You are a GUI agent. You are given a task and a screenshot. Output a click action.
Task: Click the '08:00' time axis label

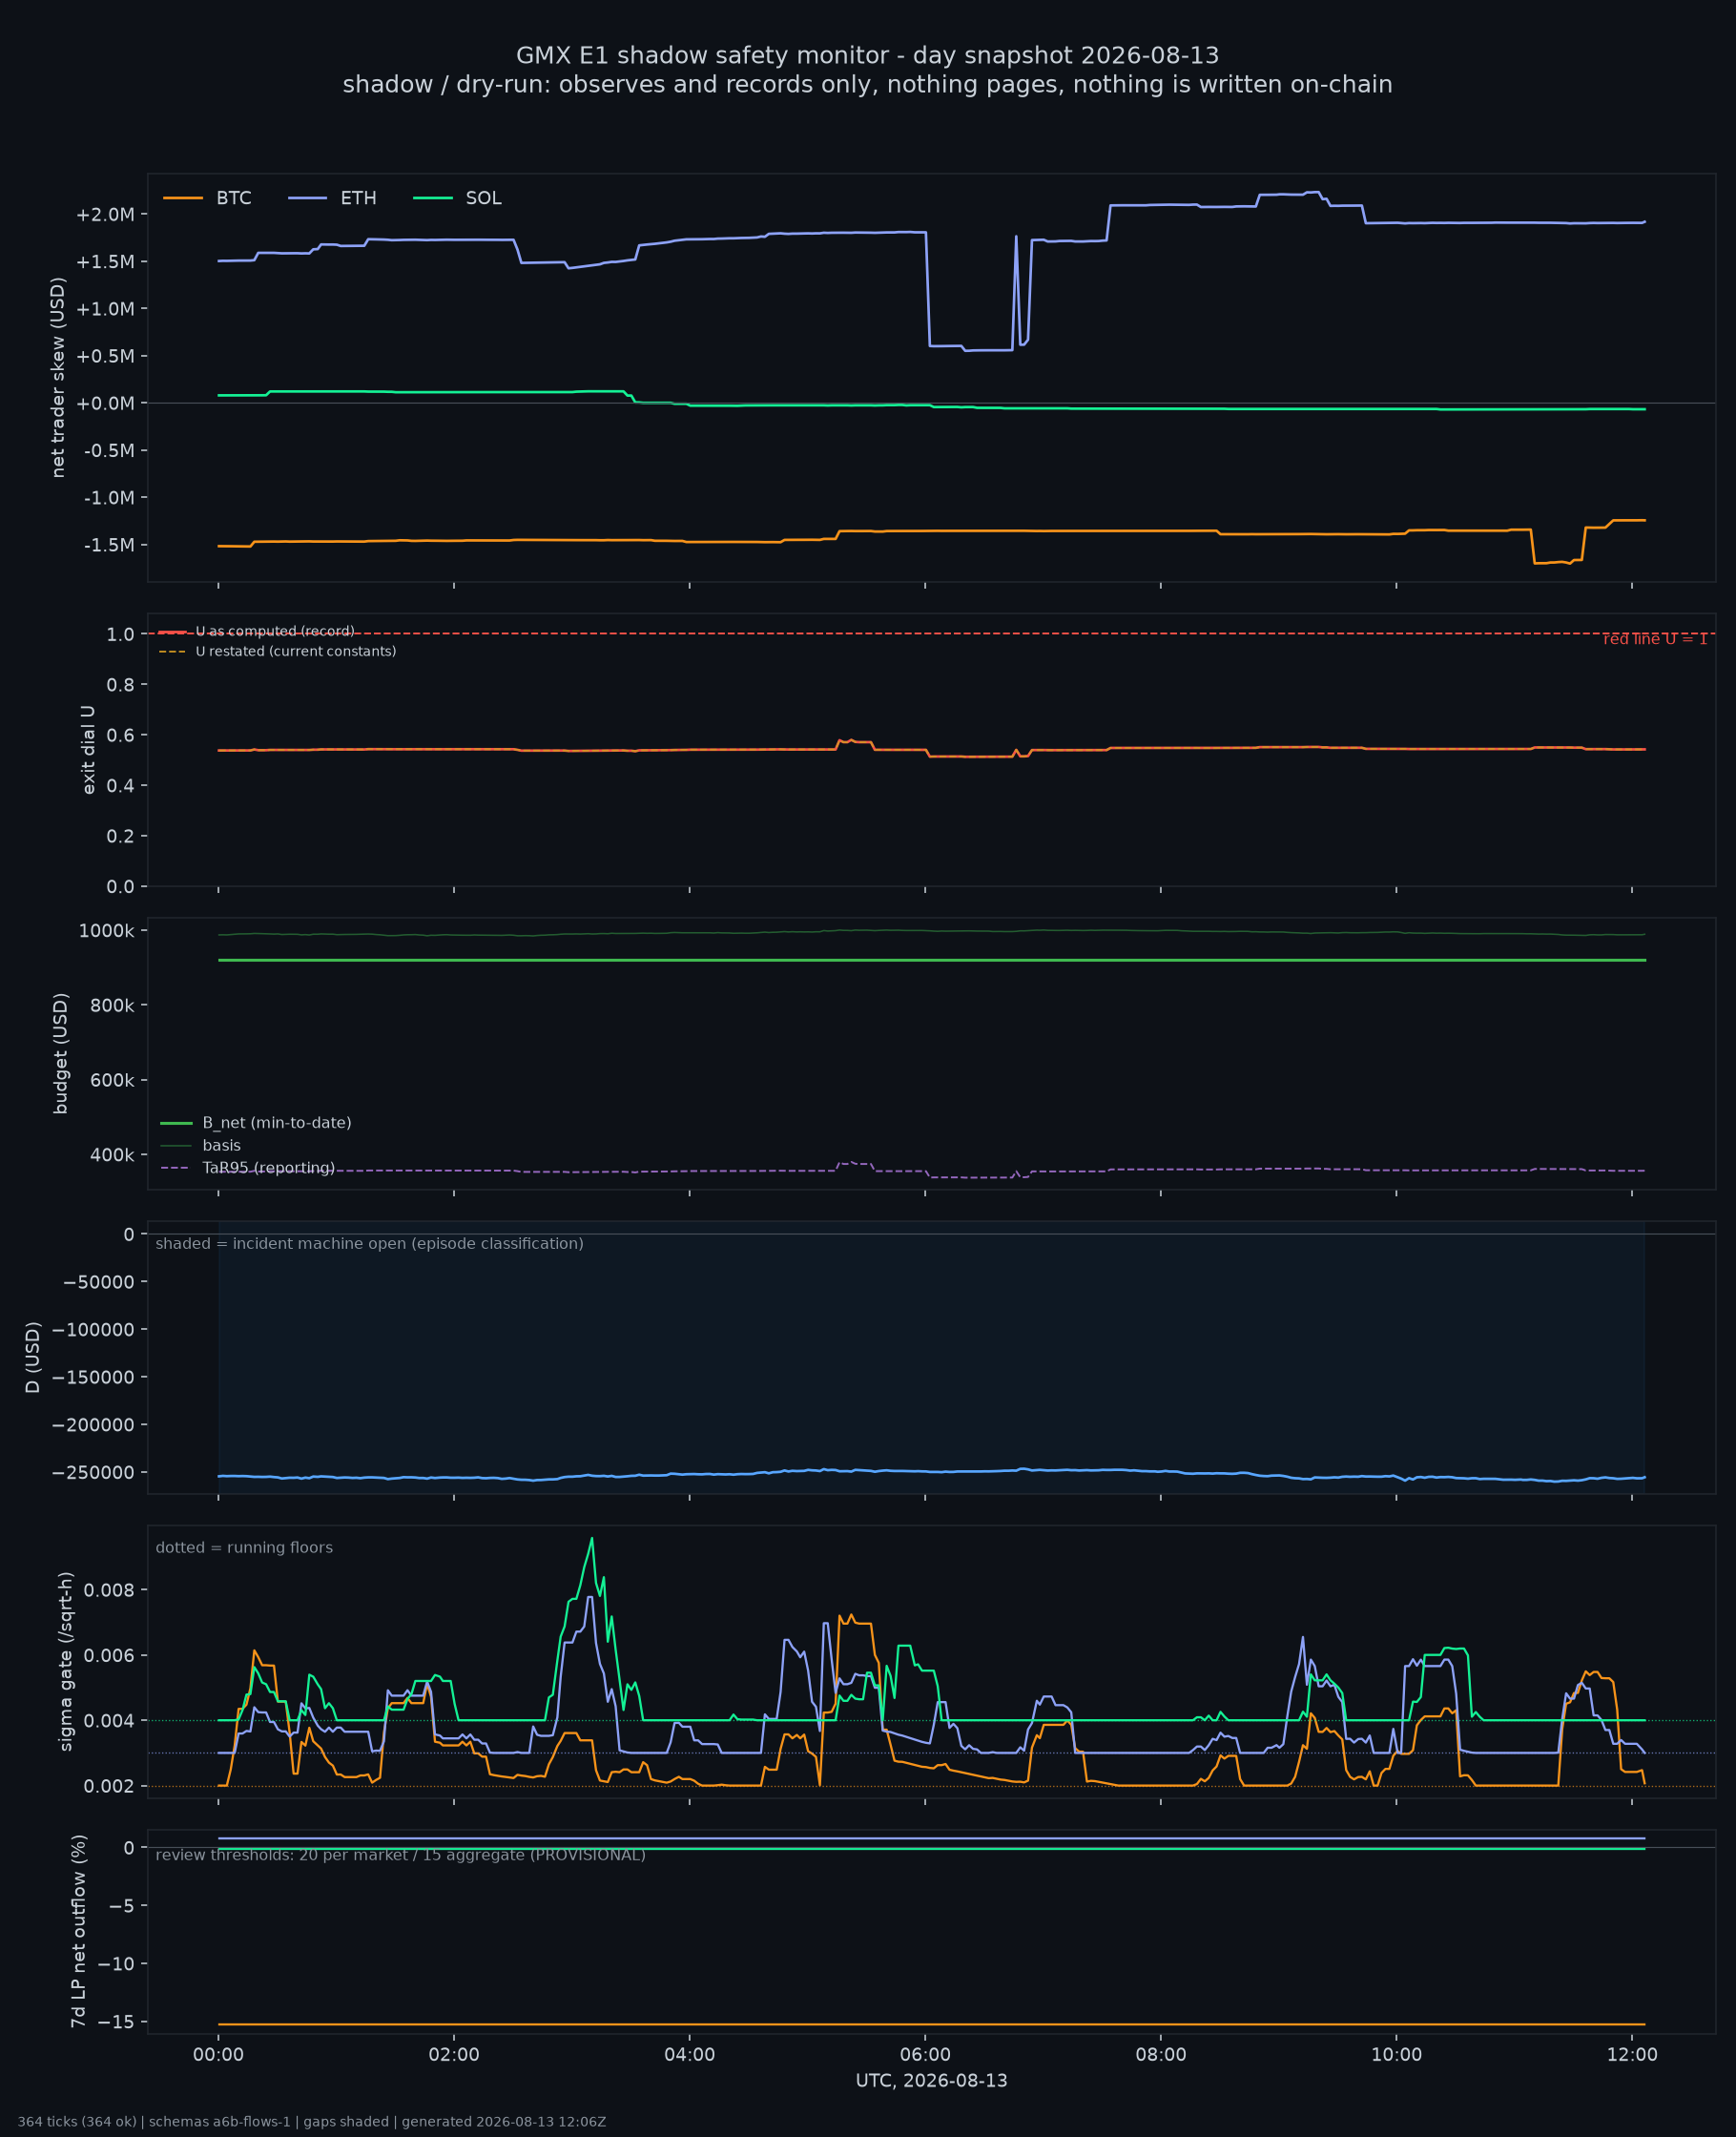[1160, 2055]
